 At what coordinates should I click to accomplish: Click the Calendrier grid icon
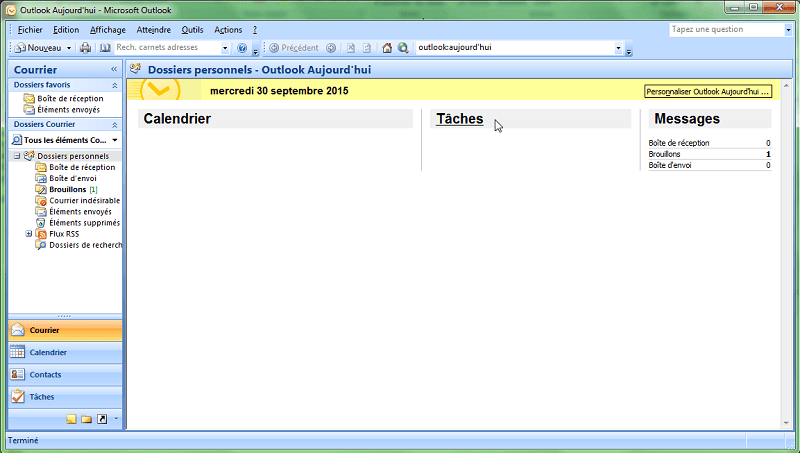[17, 352]
